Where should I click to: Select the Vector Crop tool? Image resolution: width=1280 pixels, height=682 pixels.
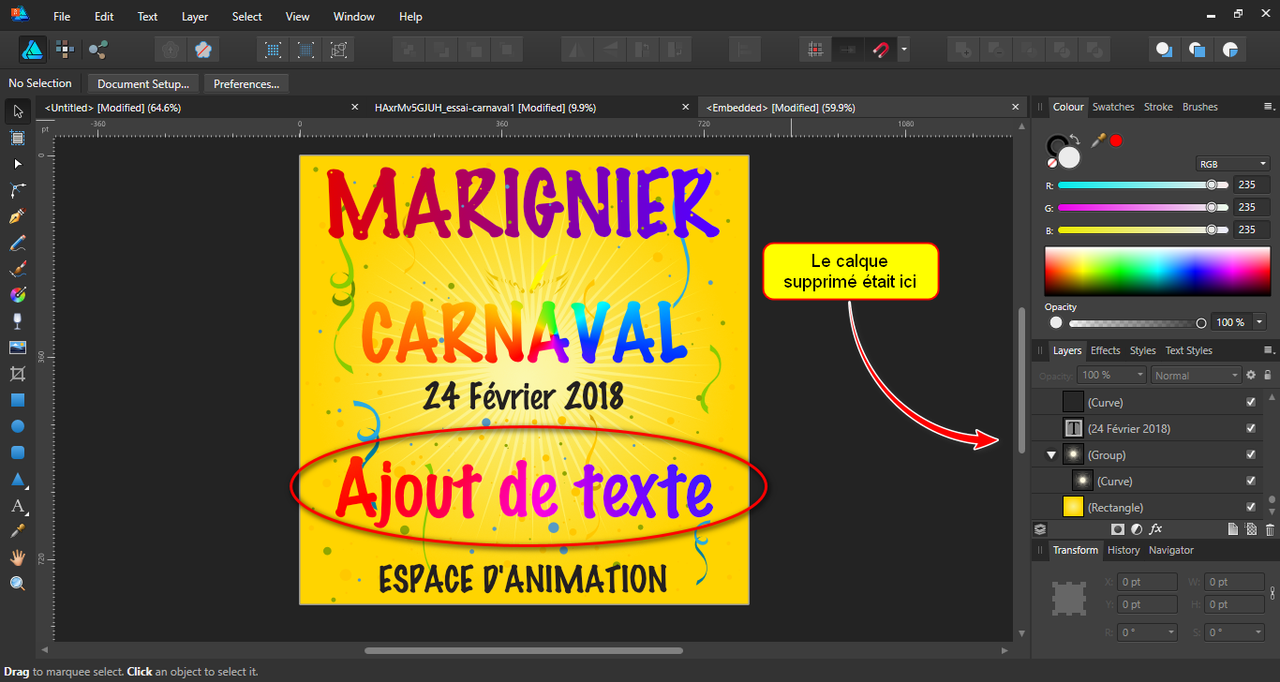pyautogui.click(x=17, y=373)
